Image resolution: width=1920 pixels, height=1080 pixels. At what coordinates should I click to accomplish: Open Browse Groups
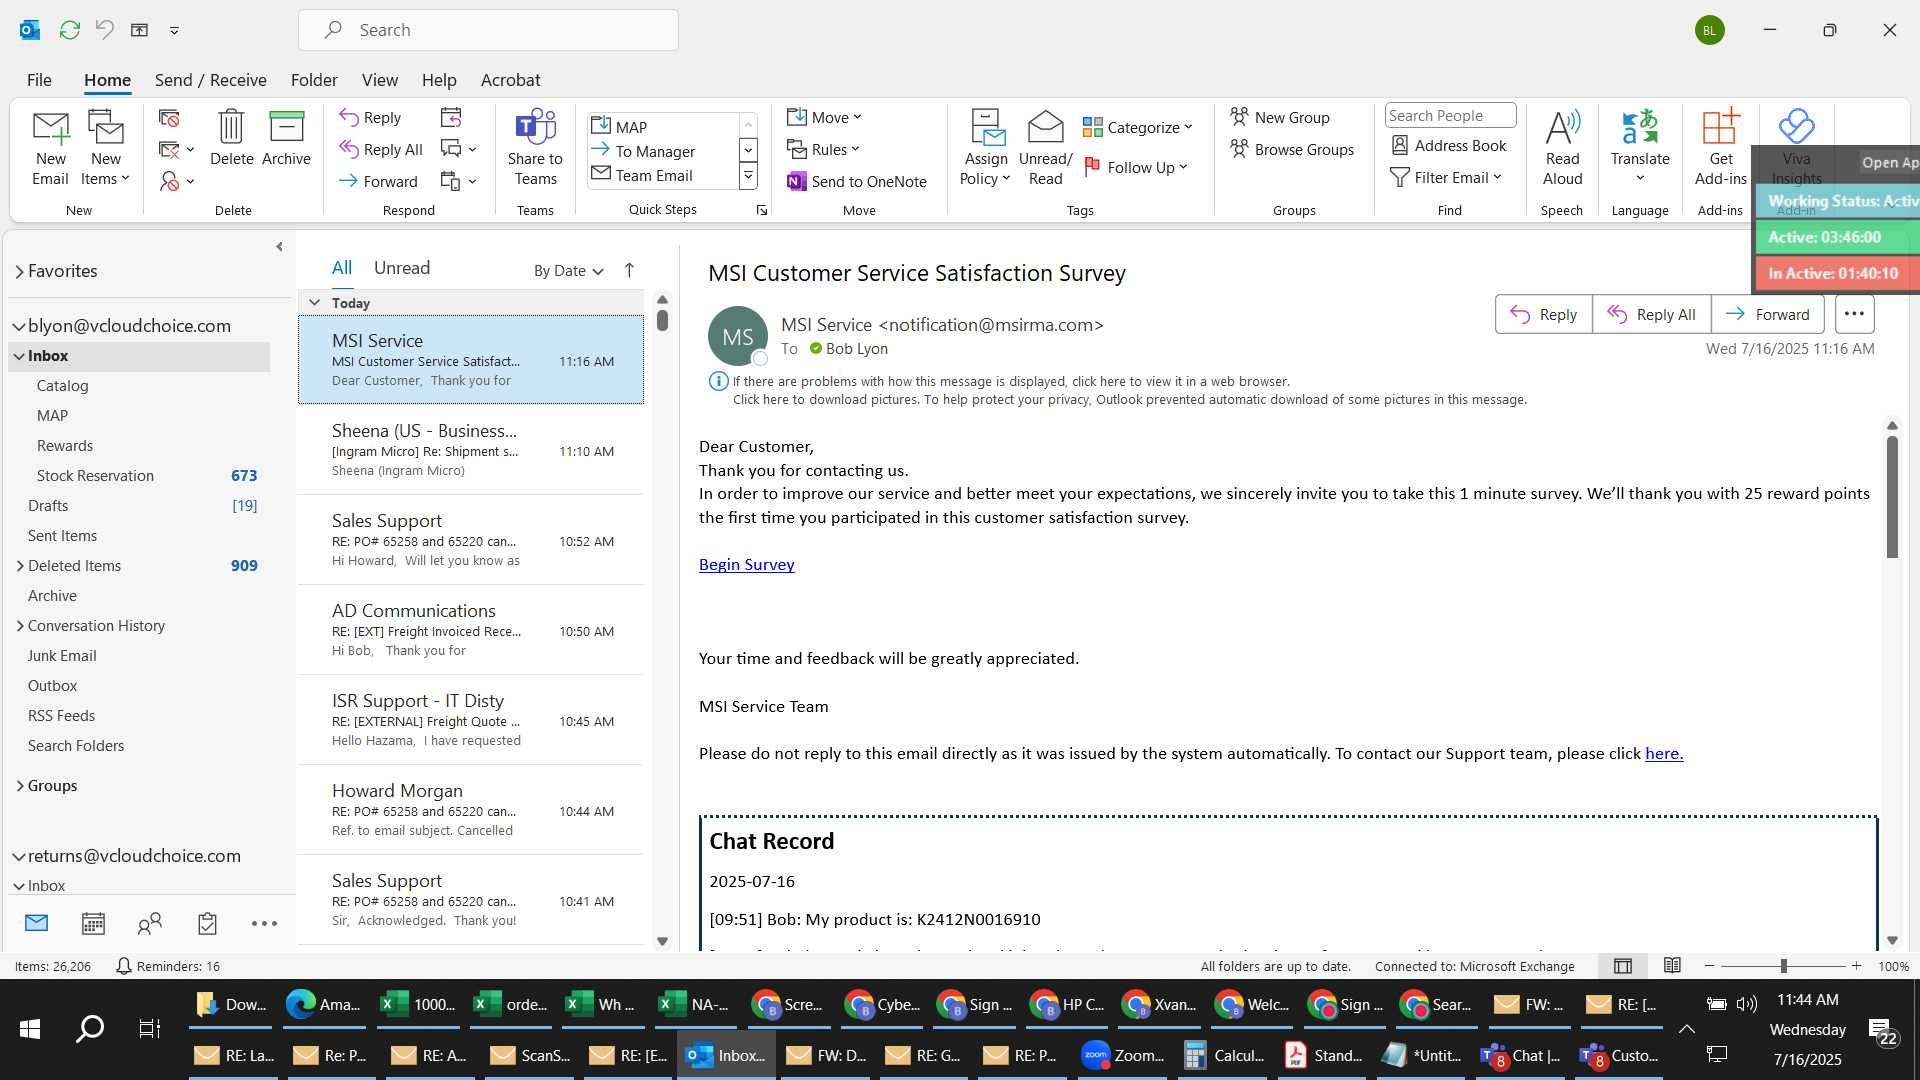(x=1292, y=150)
